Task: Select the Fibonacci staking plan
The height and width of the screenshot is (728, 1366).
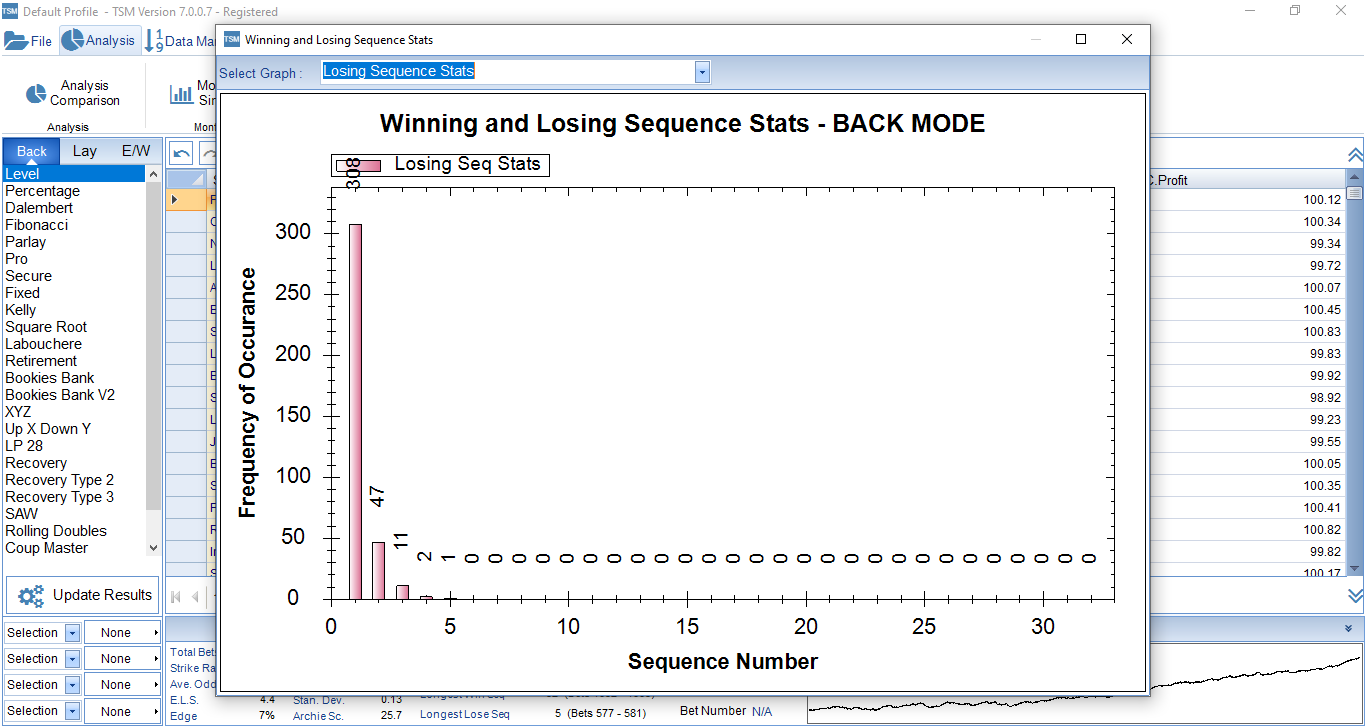Action: pos(75,225)
